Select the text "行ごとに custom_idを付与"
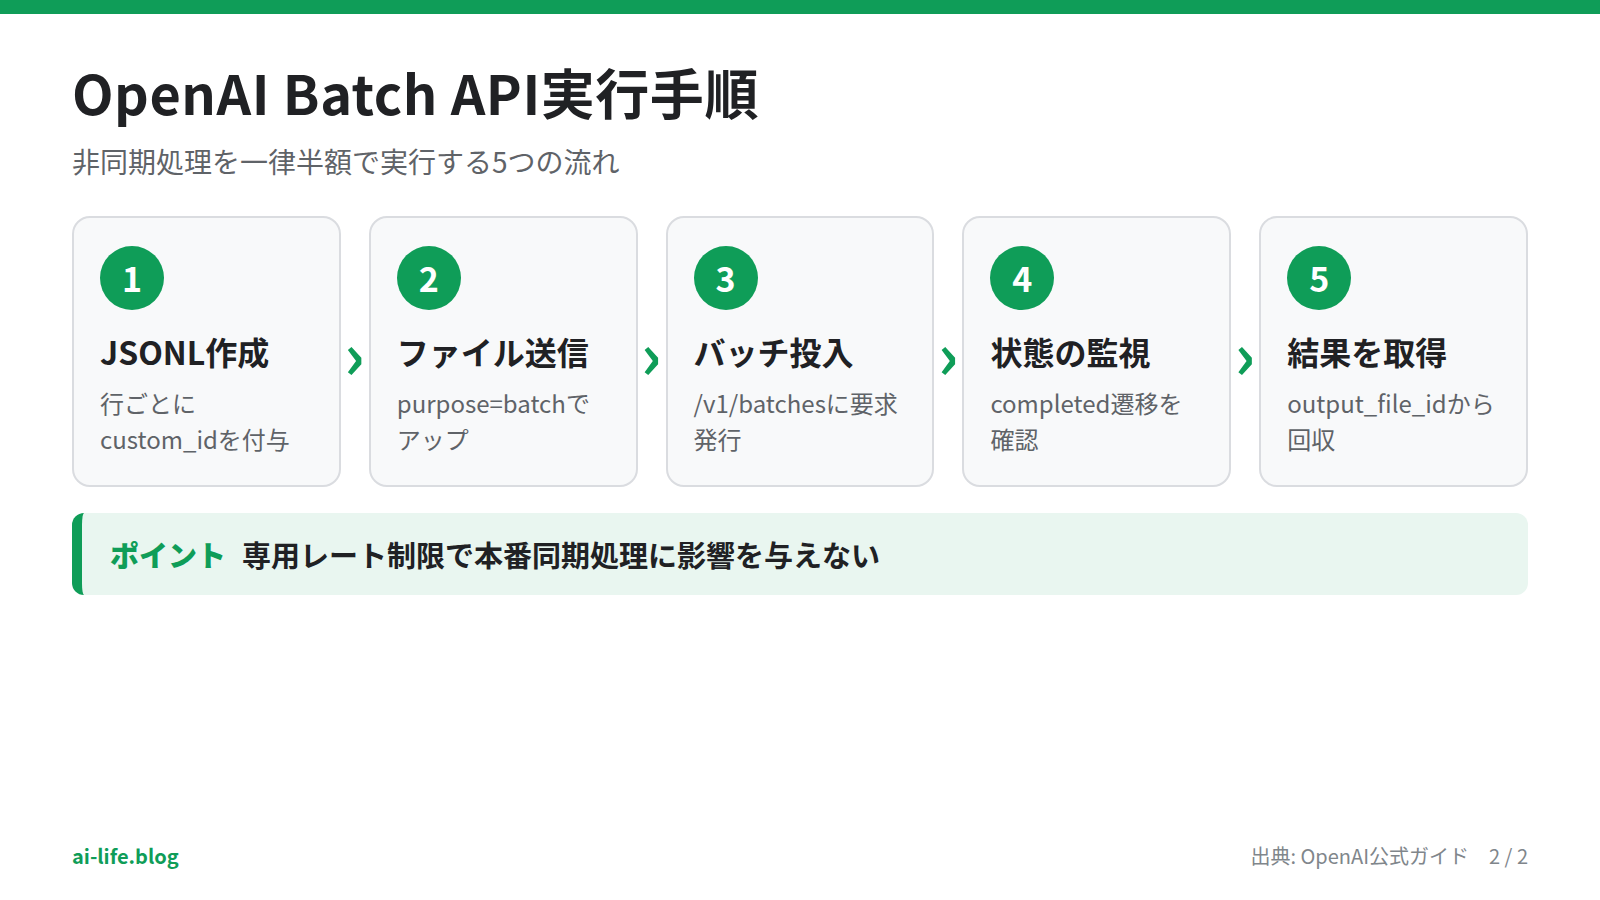The width and height of the screenshot is (1600, 900). (195, 422)
